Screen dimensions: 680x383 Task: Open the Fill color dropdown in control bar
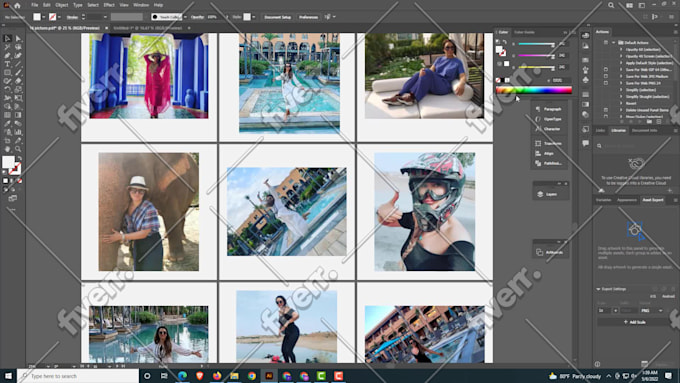point(44,17)
